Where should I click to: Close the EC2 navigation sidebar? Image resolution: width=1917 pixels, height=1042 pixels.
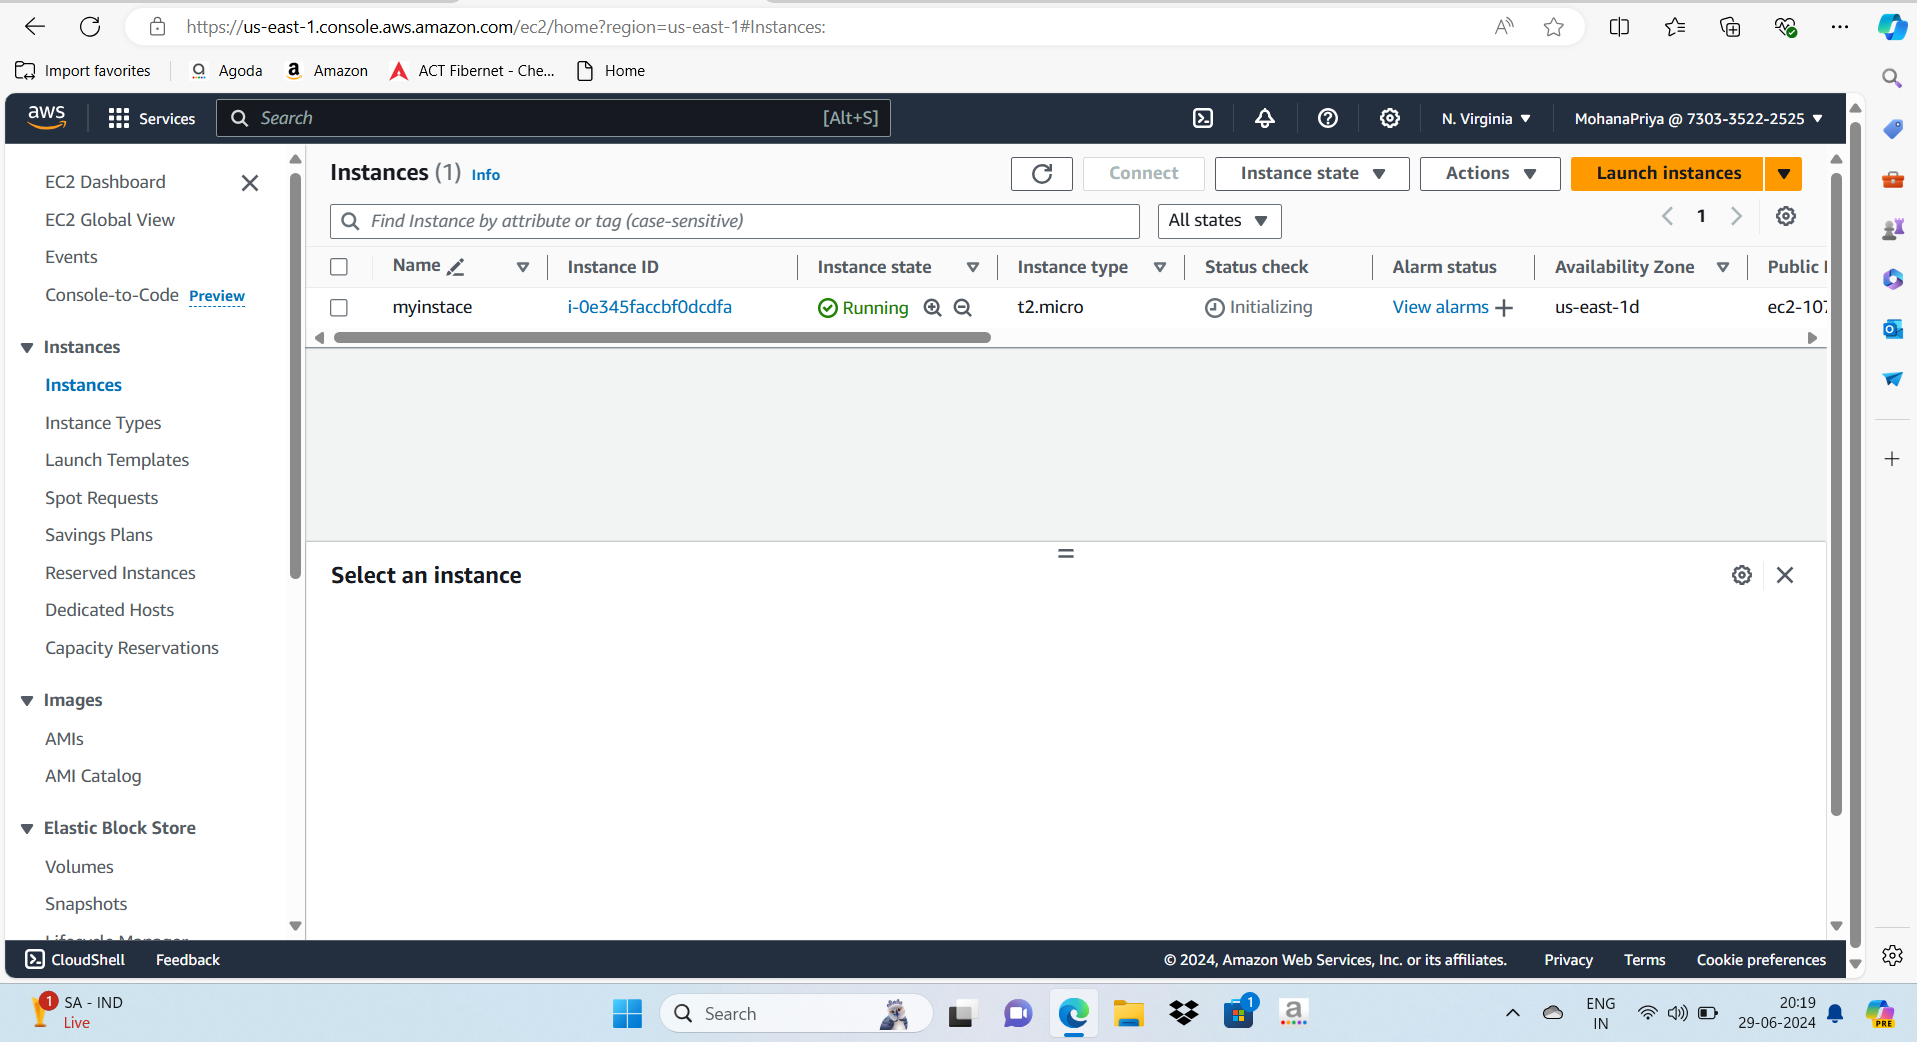(x=250, y=183)
